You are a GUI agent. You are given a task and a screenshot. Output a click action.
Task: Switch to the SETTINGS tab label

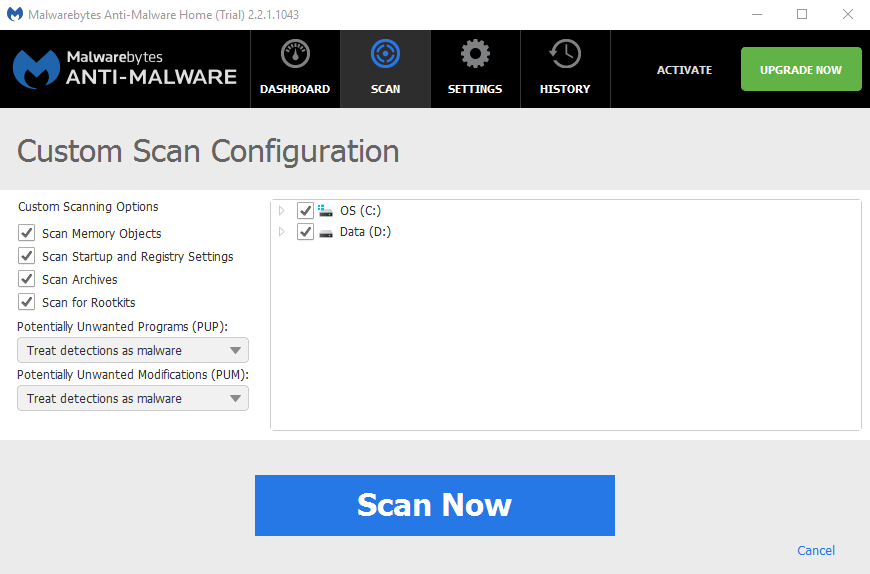pos(475,89)
